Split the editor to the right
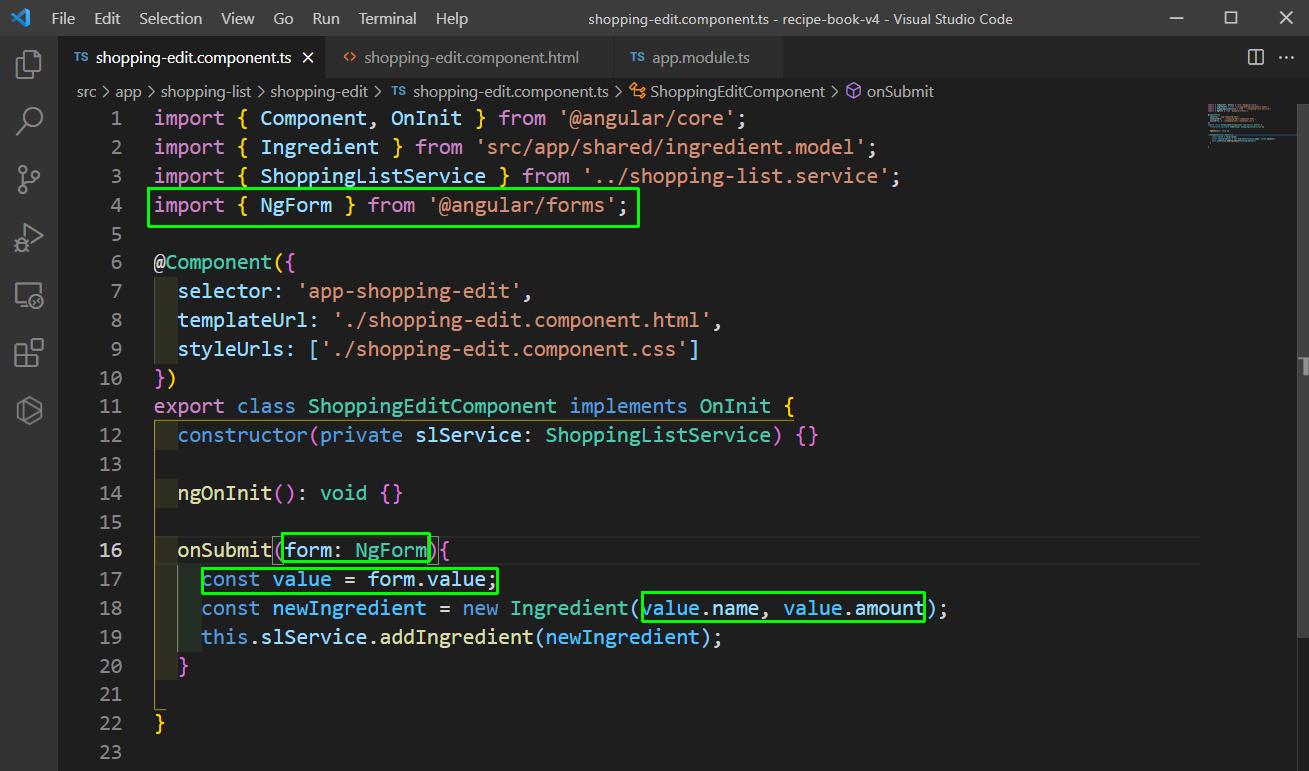 click(1256, 58)
